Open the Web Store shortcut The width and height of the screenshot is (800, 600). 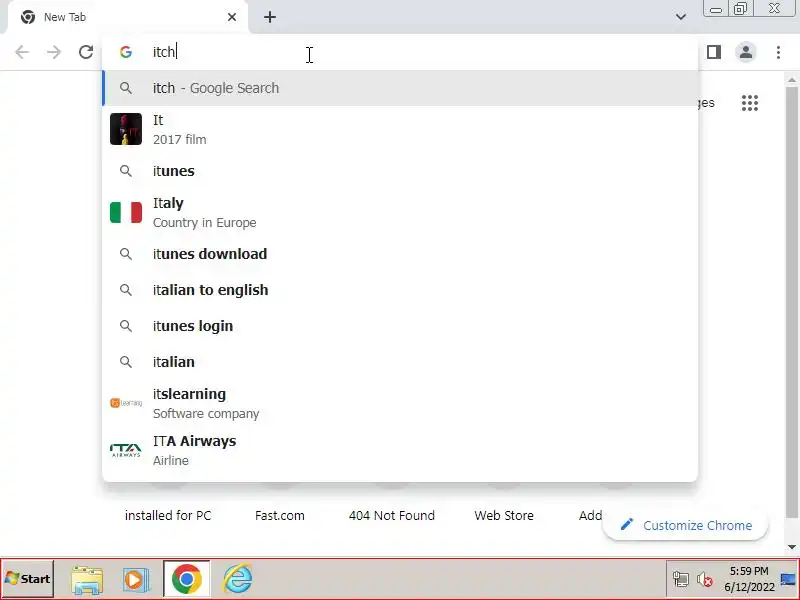[x=504, y=516]
